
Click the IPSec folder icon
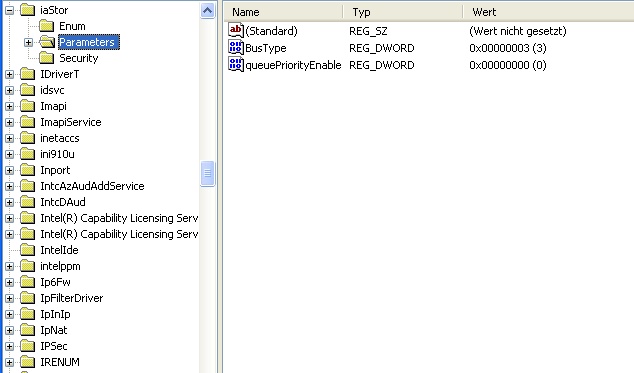tap(27, 346)
